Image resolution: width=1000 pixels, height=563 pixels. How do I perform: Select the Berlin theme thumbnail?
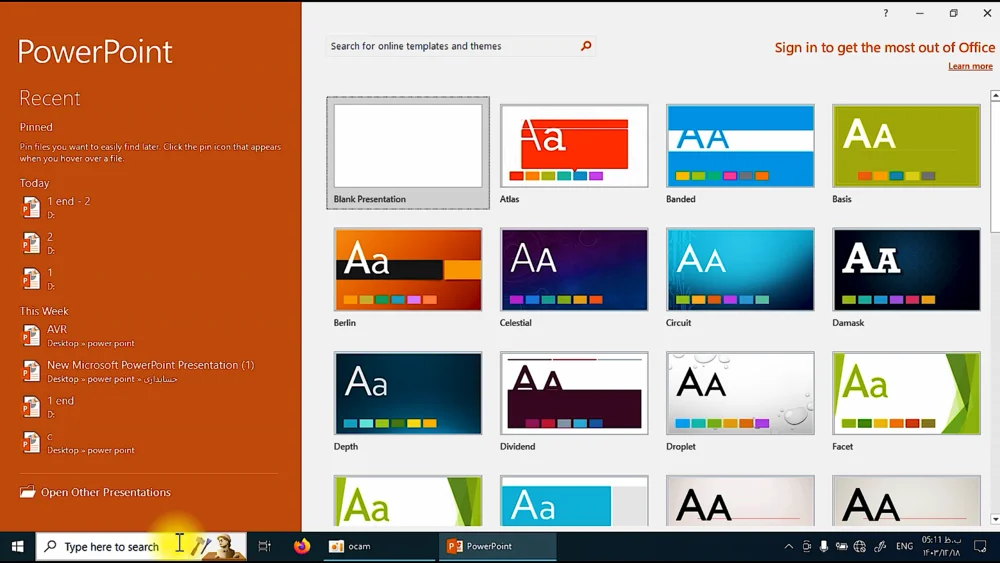coord(408,270)
